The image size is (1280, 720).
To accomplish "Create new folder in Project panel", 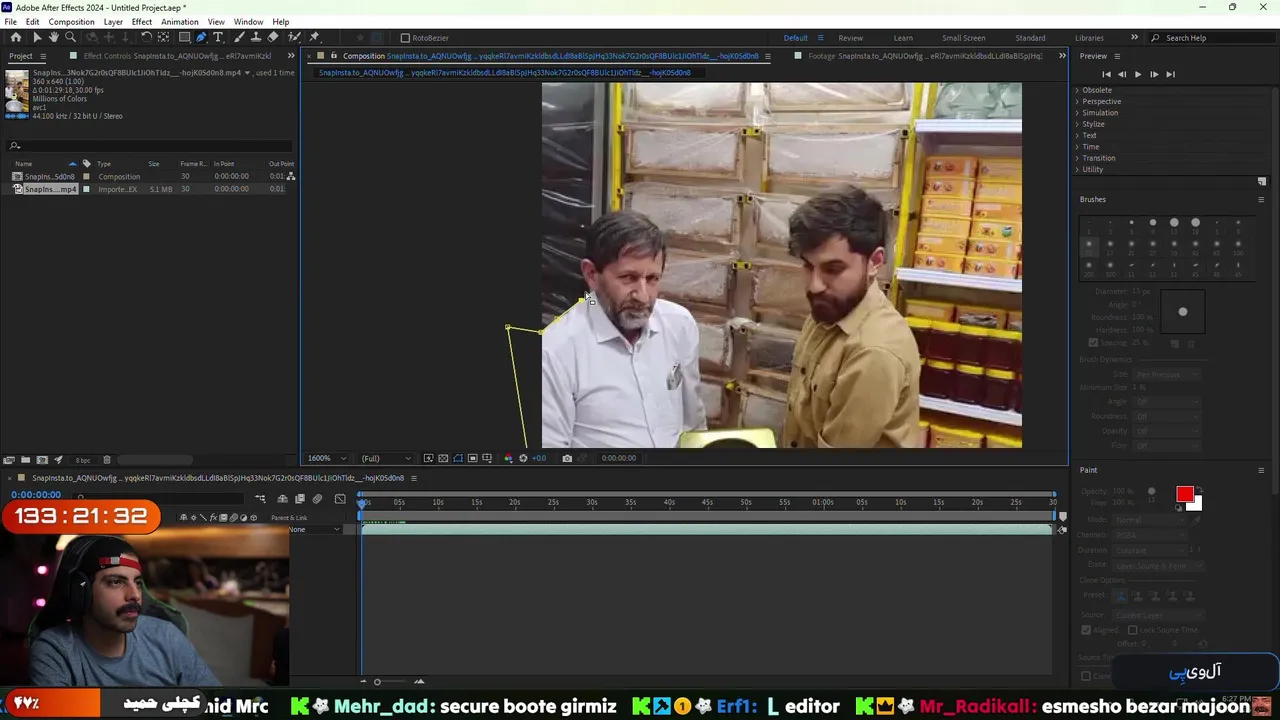I will (25, 460).
